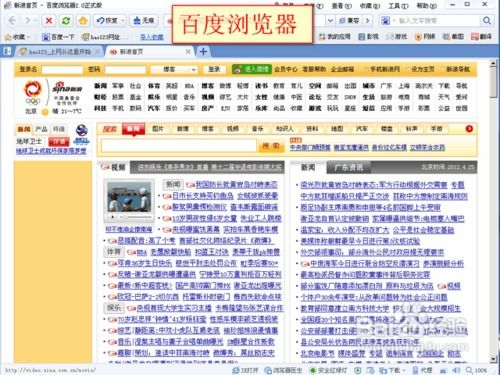This screenshot has width=500, height=375.
Task: Click the 娱乐 label in video list
Action: (113, 308)
